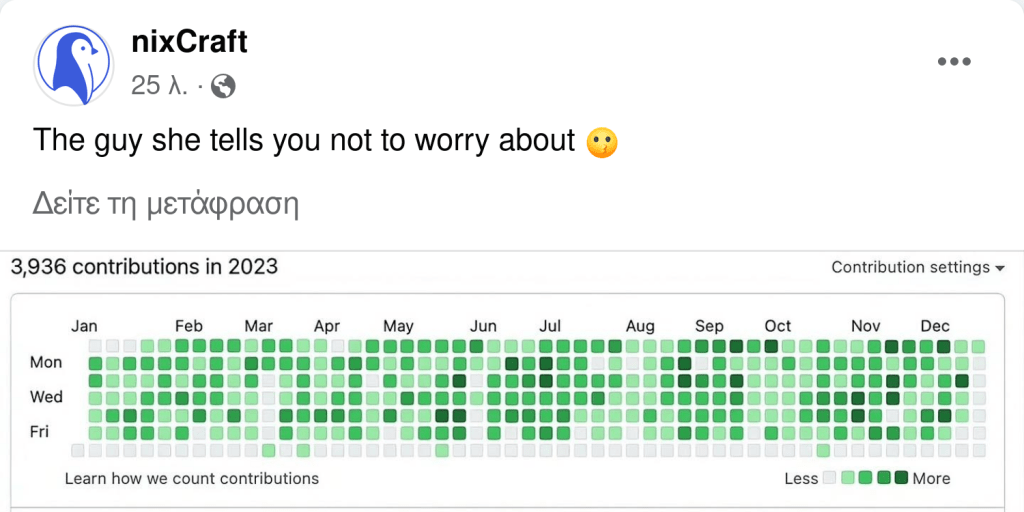This screenshot has height=512, width=1024.
Task: Click the Jan month label
Action: tap(84, 326)
